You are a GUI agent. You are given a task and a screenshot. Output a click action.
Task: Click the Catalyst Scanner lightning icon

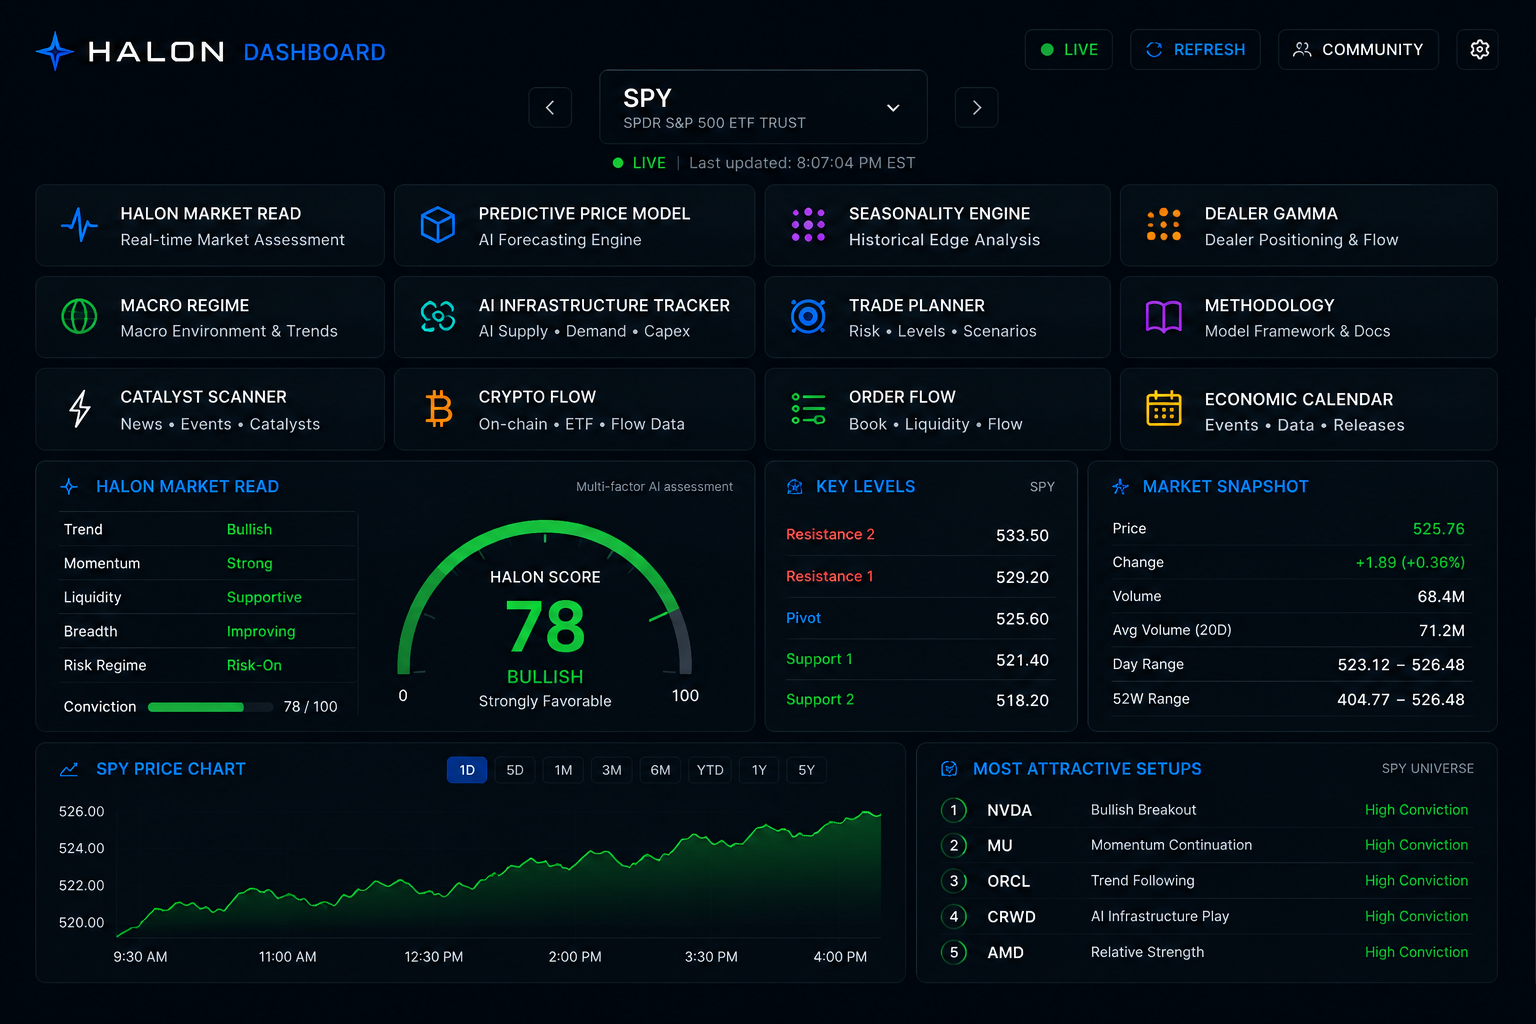click(80, 408)
